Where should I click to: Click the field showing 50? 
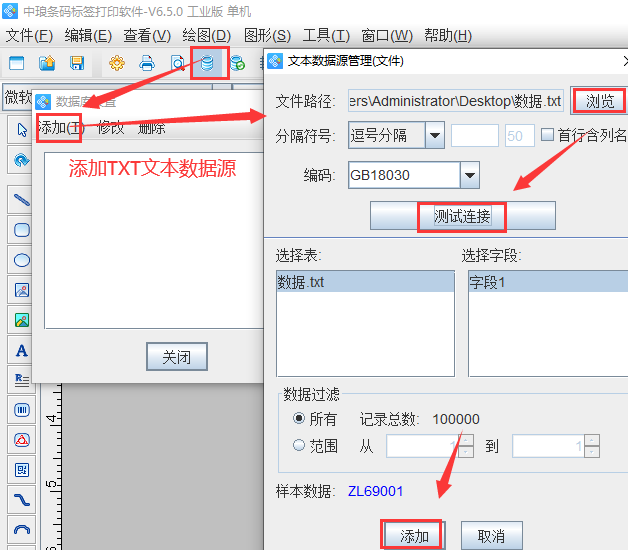[519, 136]
